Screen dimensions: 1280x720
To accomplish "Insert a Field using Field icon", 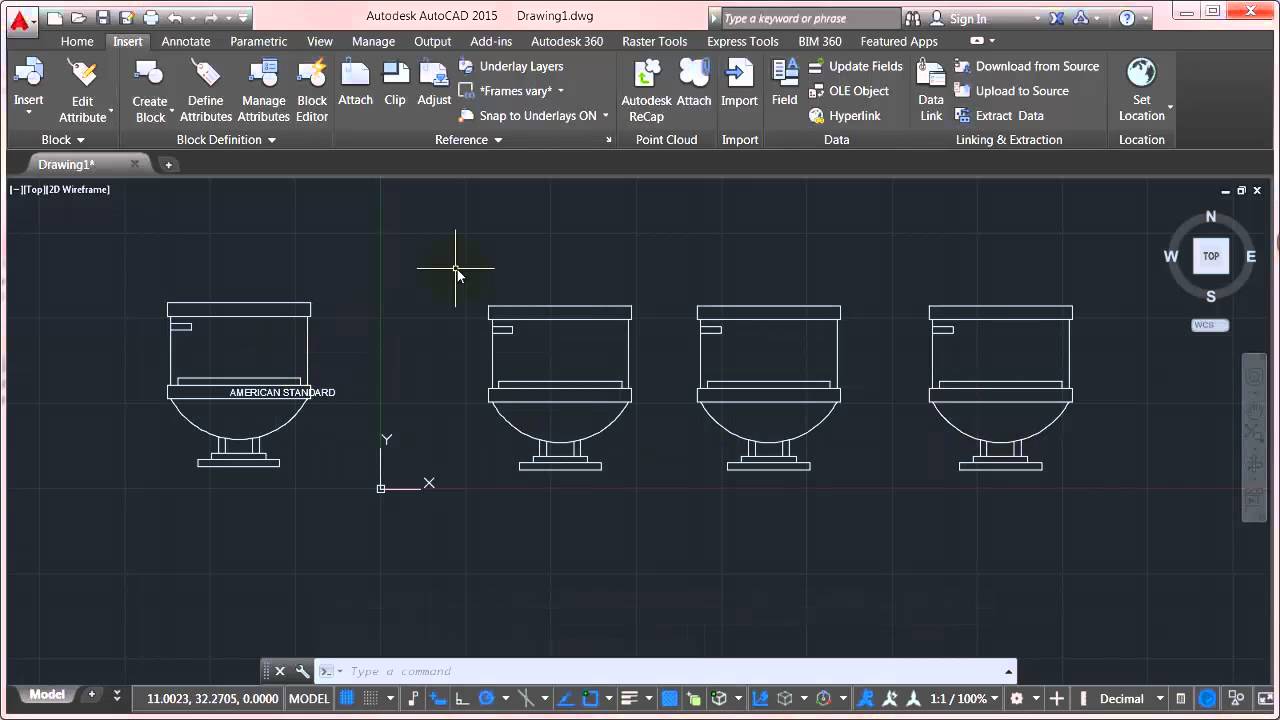I will pyautogui.click(x=785, y=74).
